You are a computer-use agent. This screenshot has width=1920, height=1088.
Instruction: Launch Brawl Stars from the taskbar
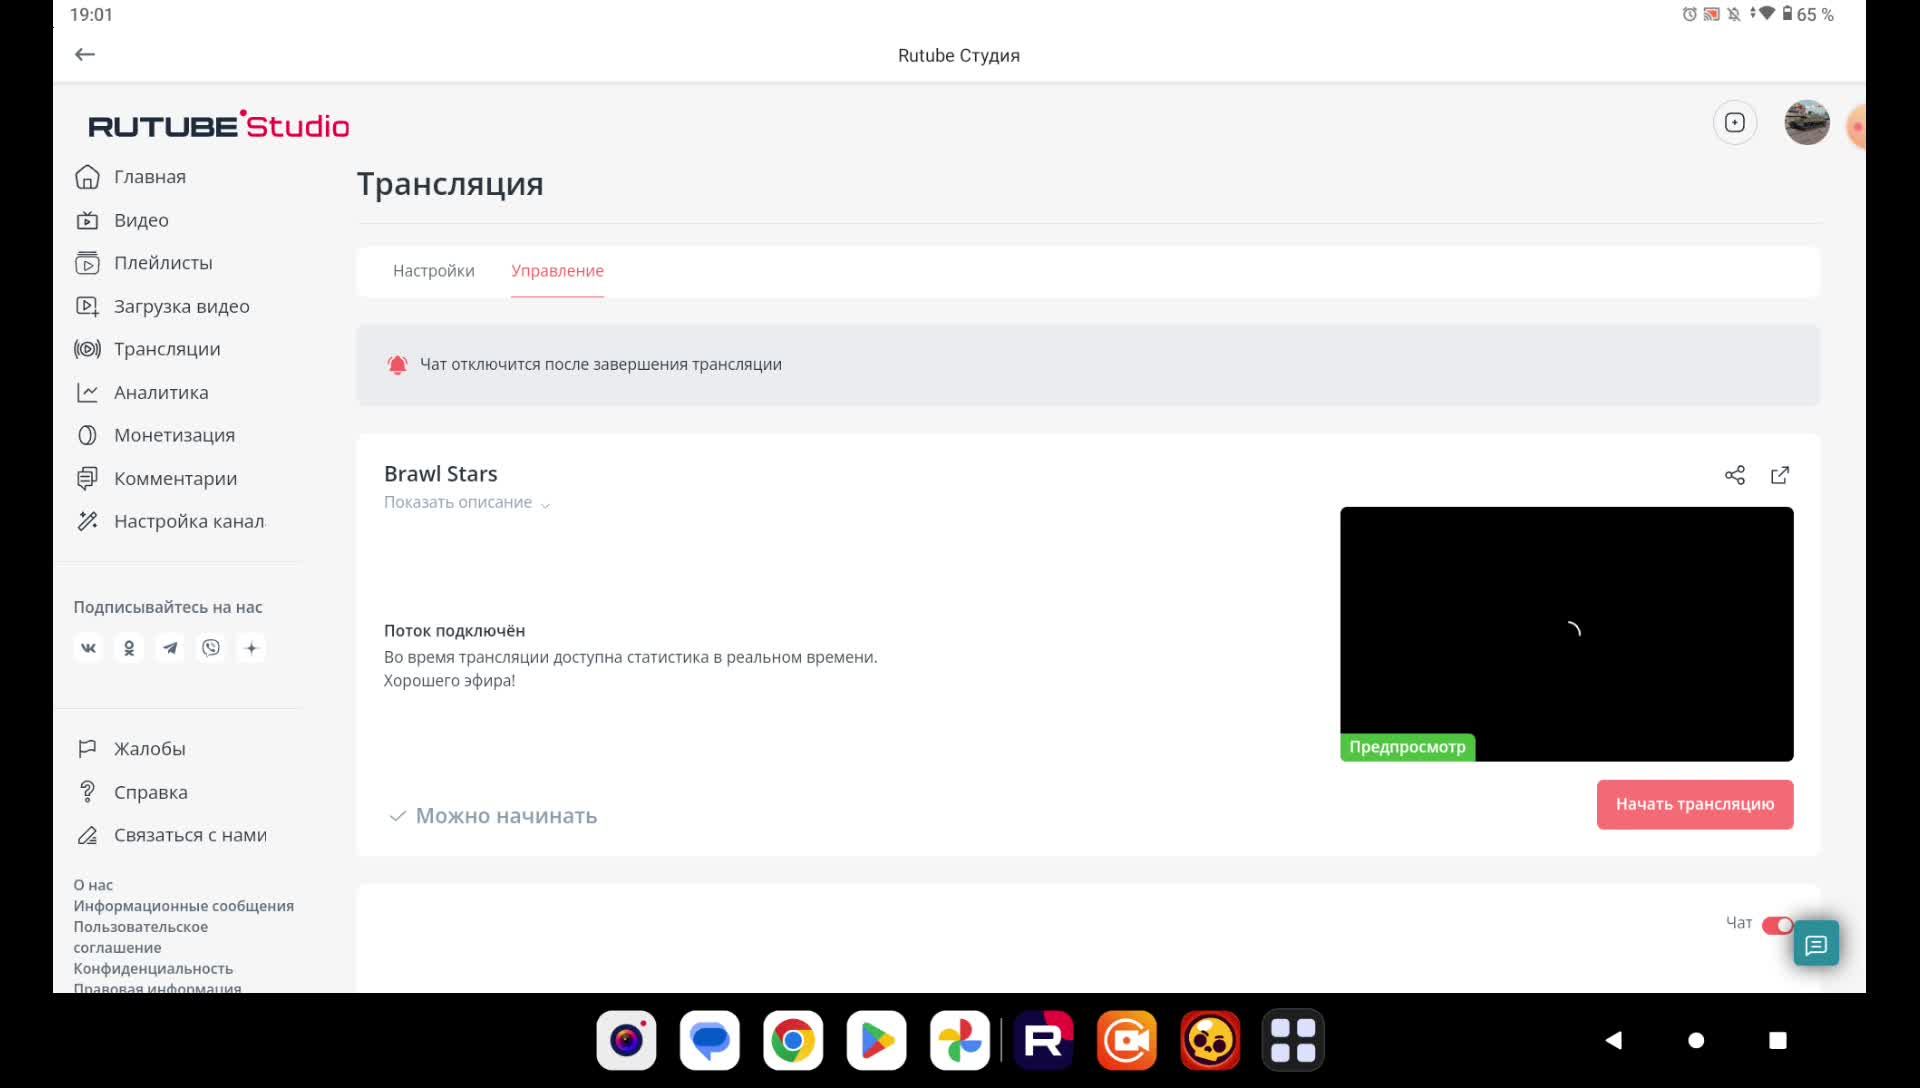pos(1210,1041)
